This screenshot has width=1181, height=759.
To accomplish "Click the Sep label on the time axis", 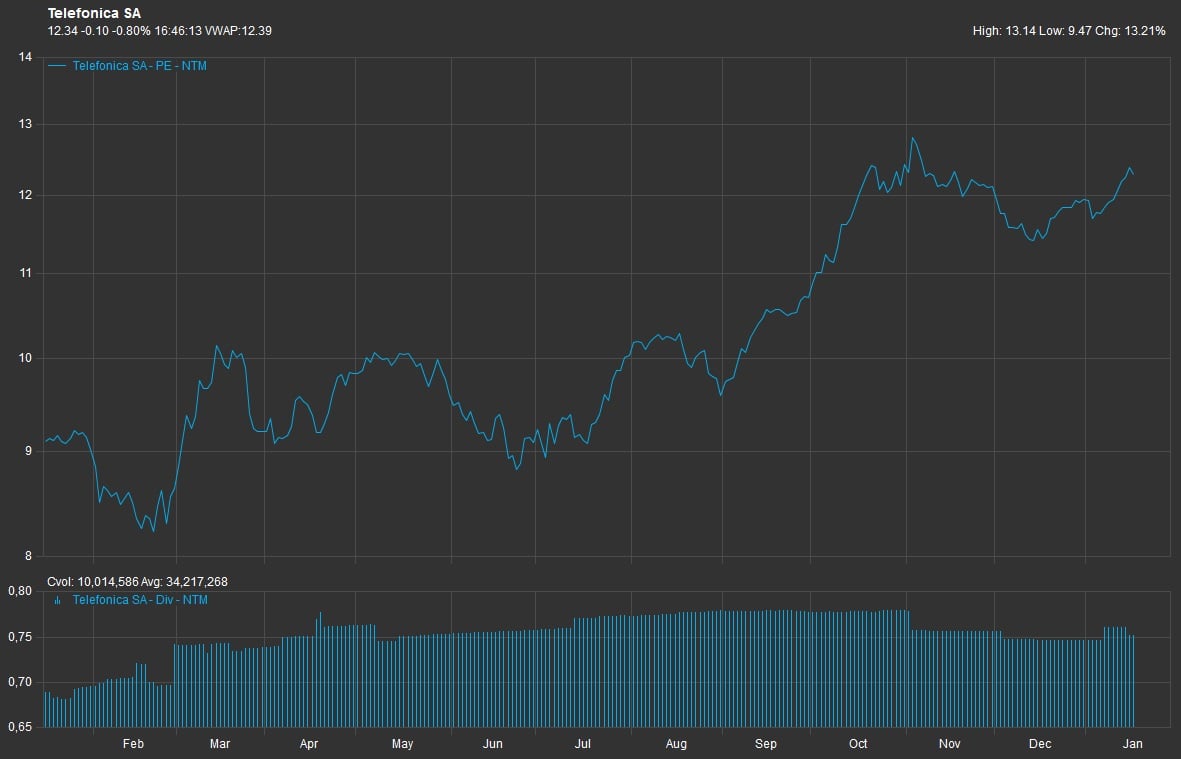I will [x=765, y=744].
